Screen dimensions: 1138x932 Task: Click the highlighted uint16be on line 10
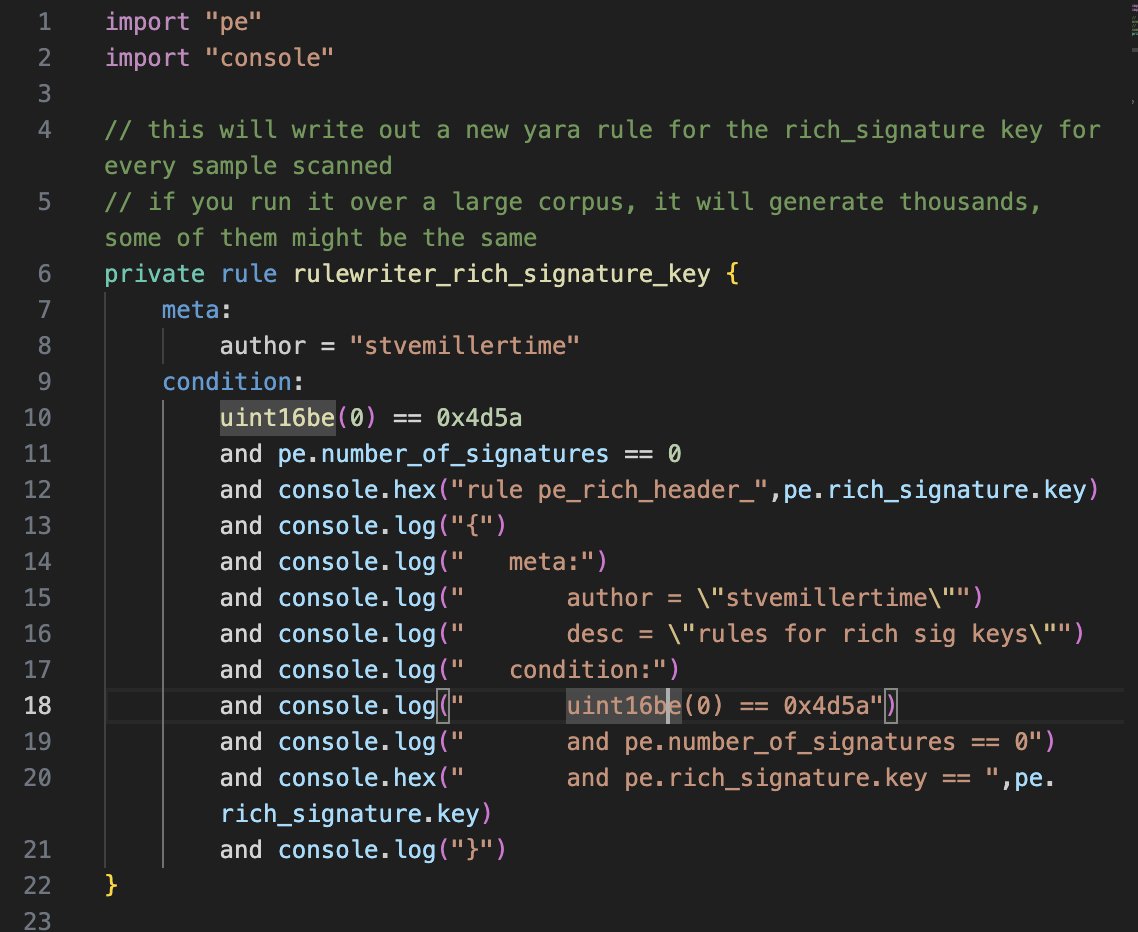coord(277,417)
